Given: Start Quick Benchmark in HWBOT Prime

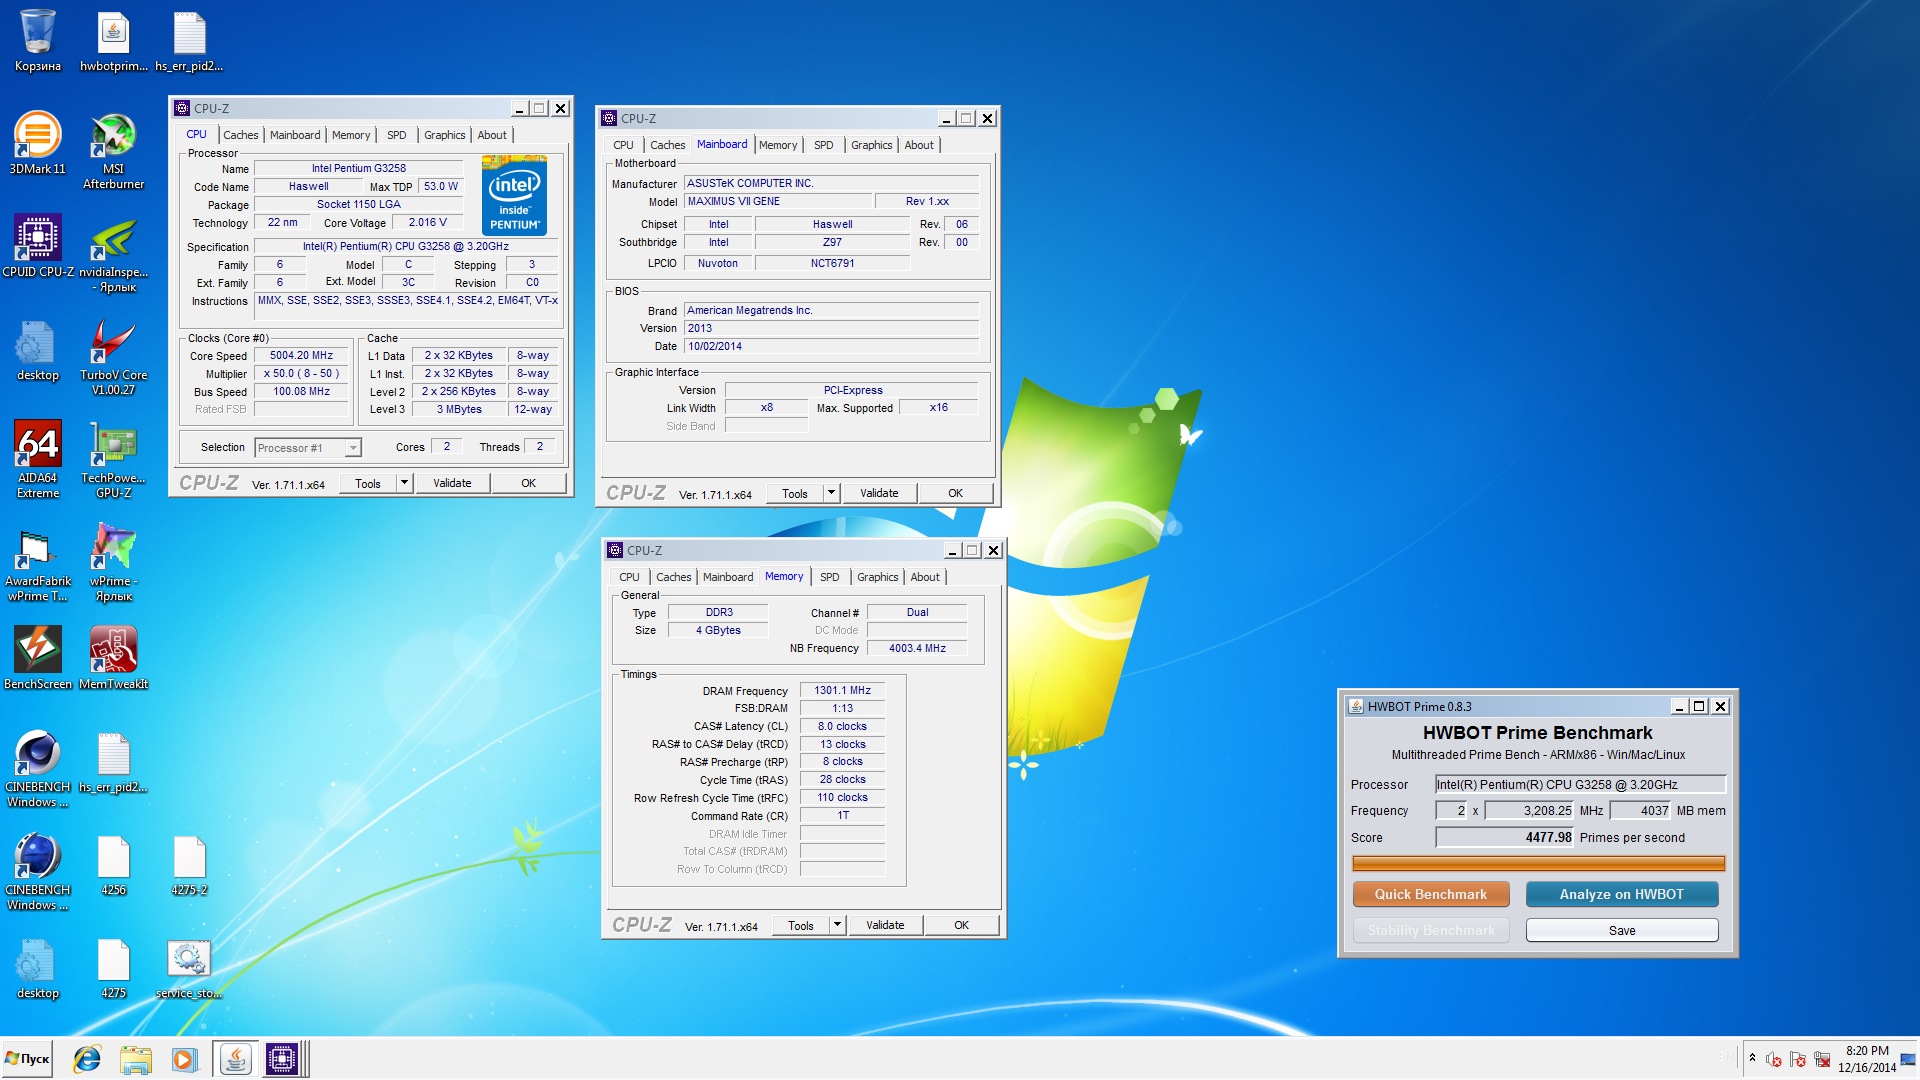Looking at the screenshot, I should pos(1431,894).
